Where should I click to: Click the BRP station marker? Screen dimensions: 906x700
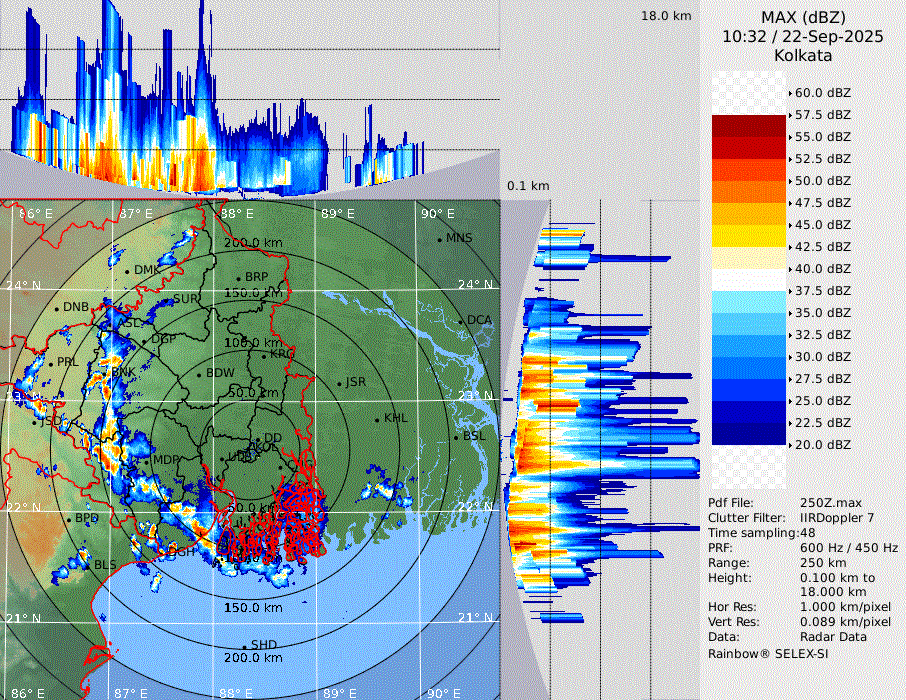[x=238, y=279]
